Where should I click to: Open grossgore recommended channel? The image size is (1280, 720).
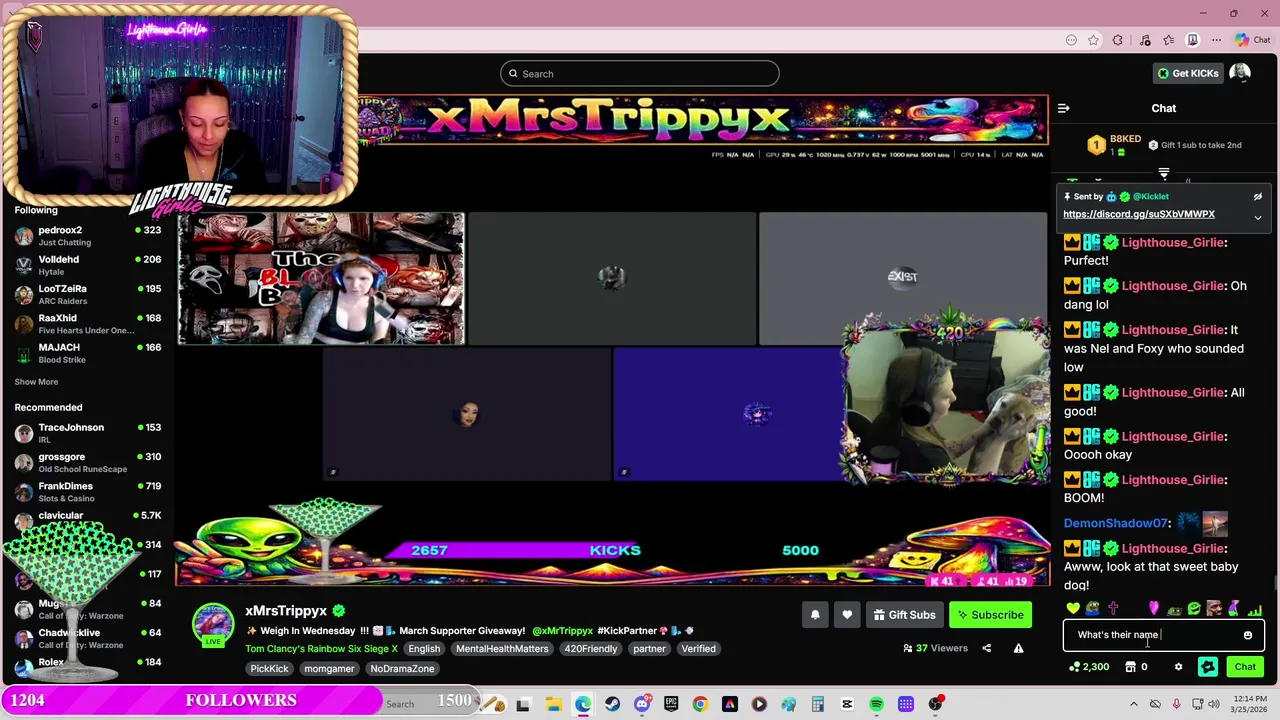point(88,462)
